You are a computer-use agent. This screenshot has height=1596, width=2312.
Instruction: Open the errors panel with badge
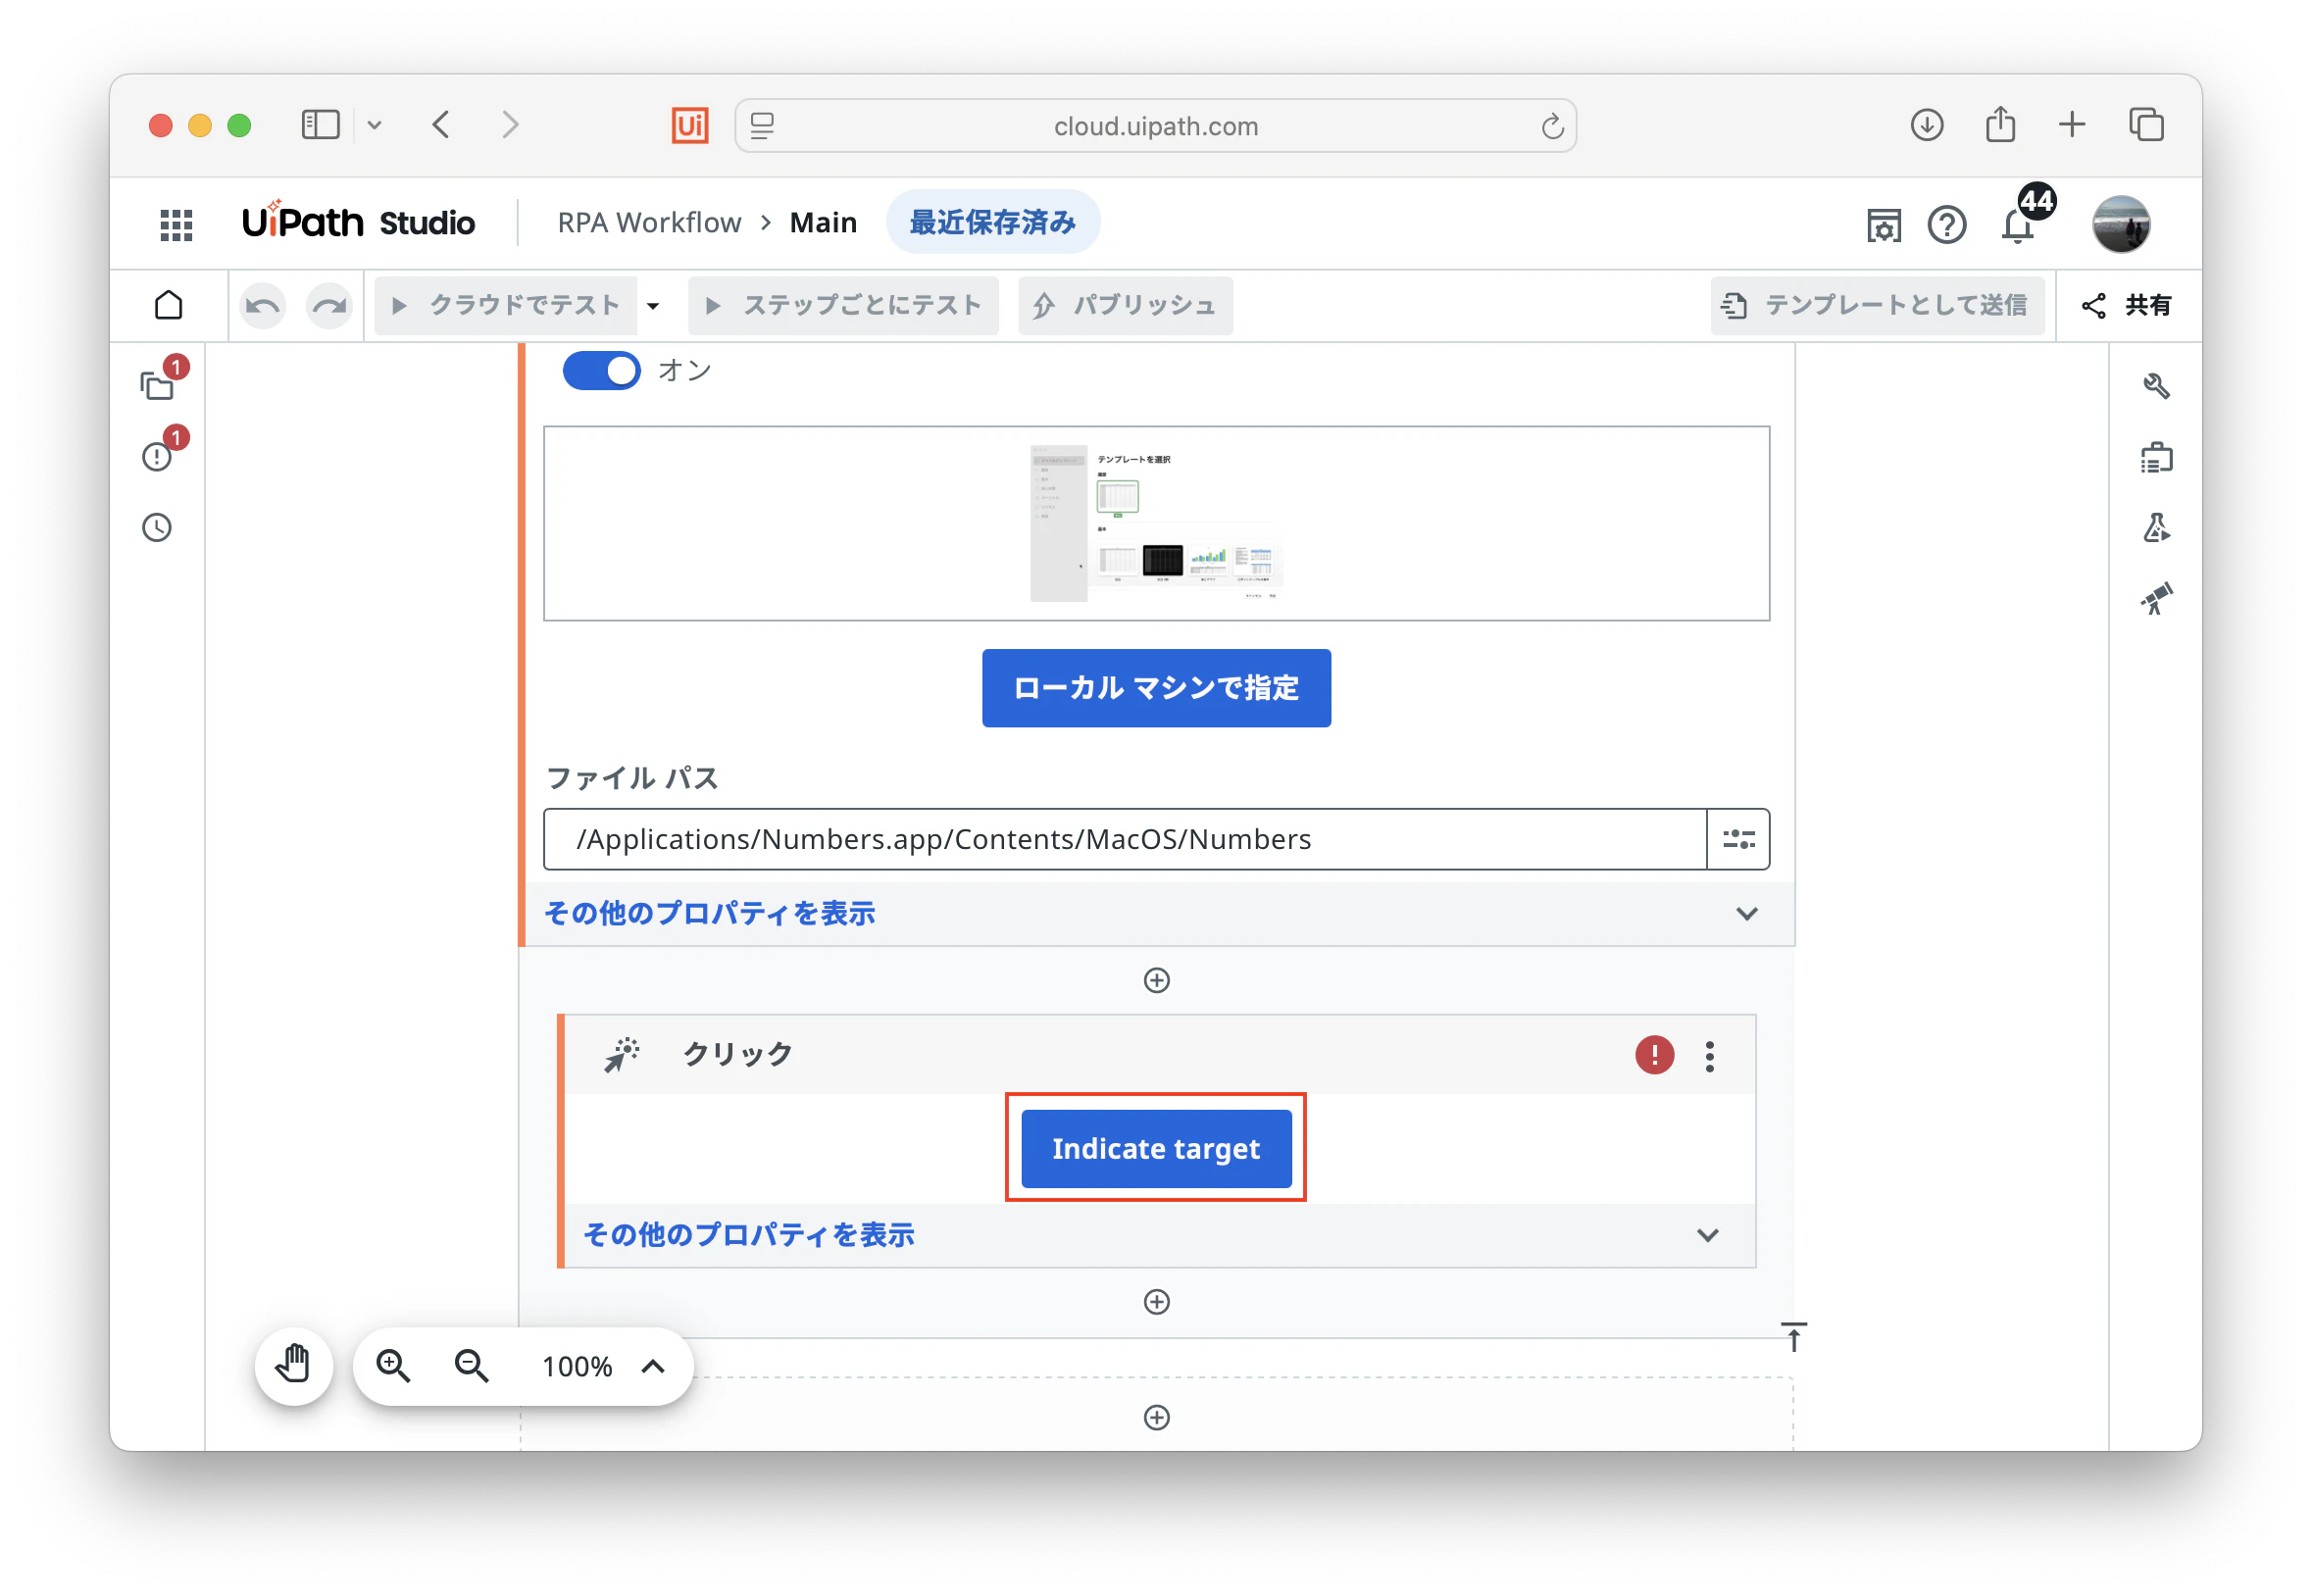click(158, 455)
